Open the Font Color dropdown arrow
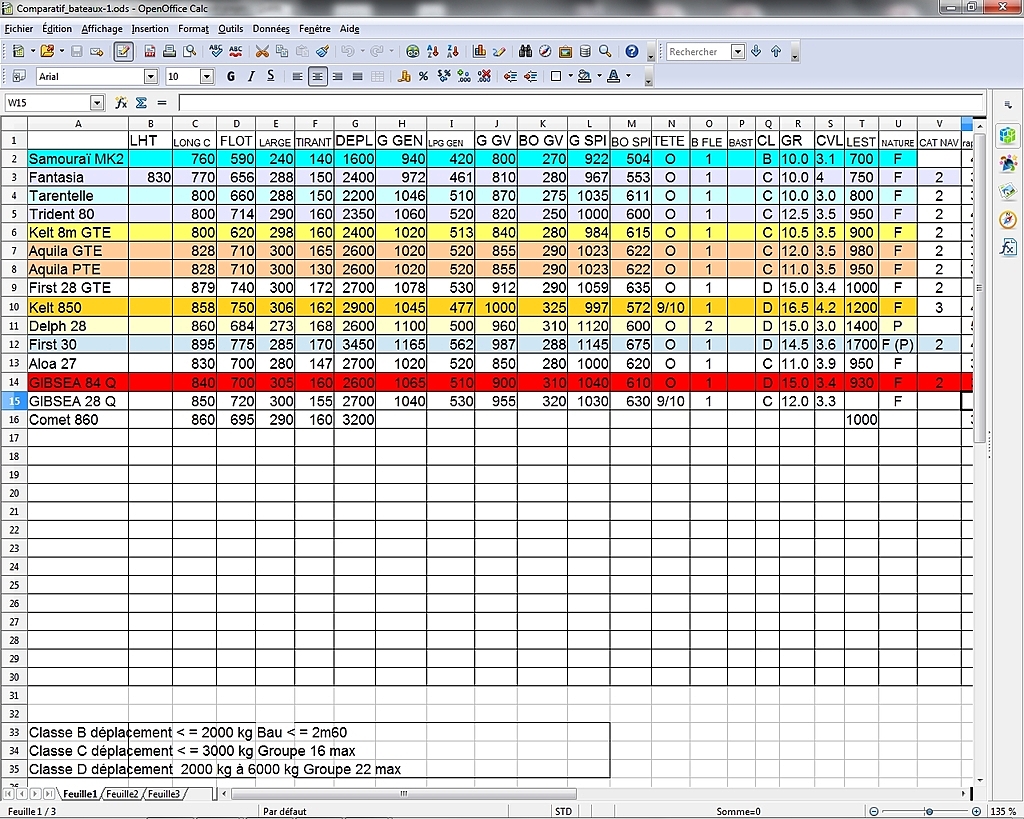Viewport: 1024px width, 819px height. coord(629,76)
